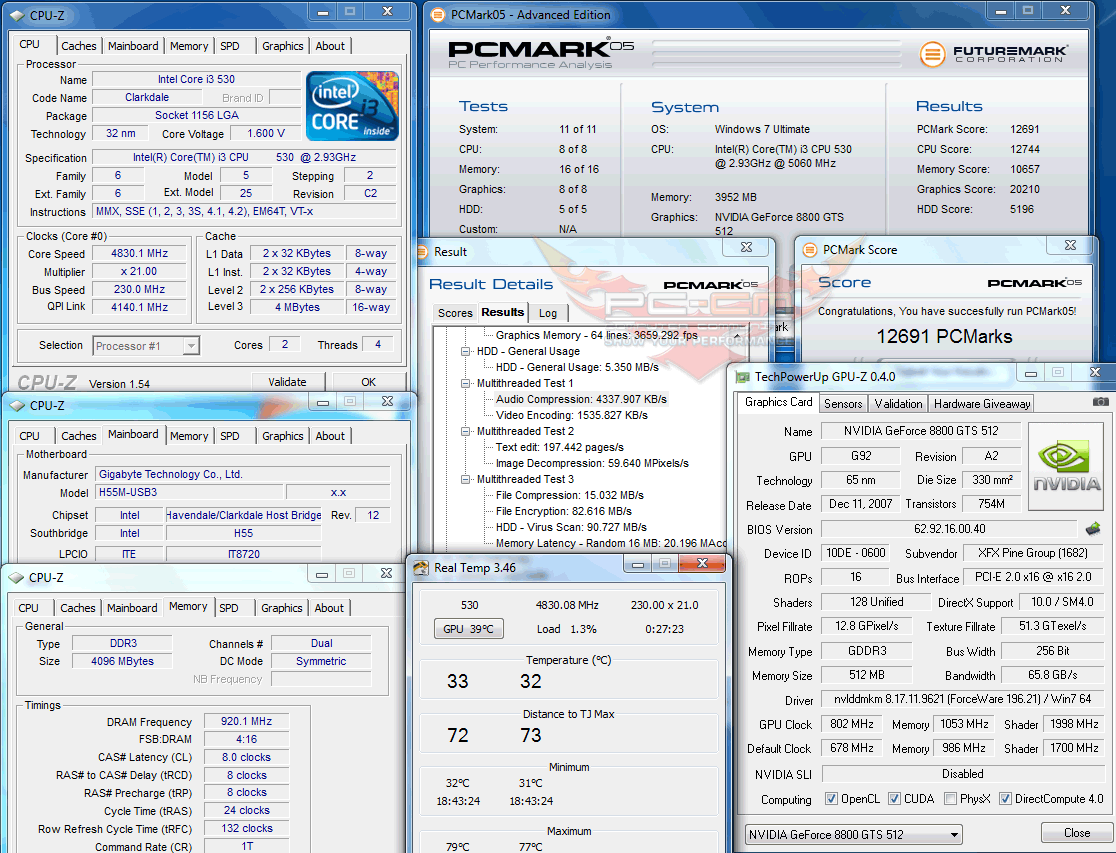1116x853 pixels.
Task: Open About tab in CPU-Z Memory window
Action: pyautogui.click(x=329, y=608)
